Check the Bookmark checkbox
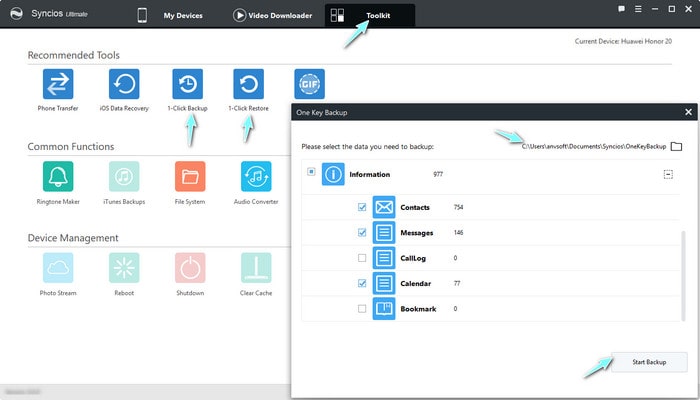This screenshot has height=400, width=700. (362, 309)
